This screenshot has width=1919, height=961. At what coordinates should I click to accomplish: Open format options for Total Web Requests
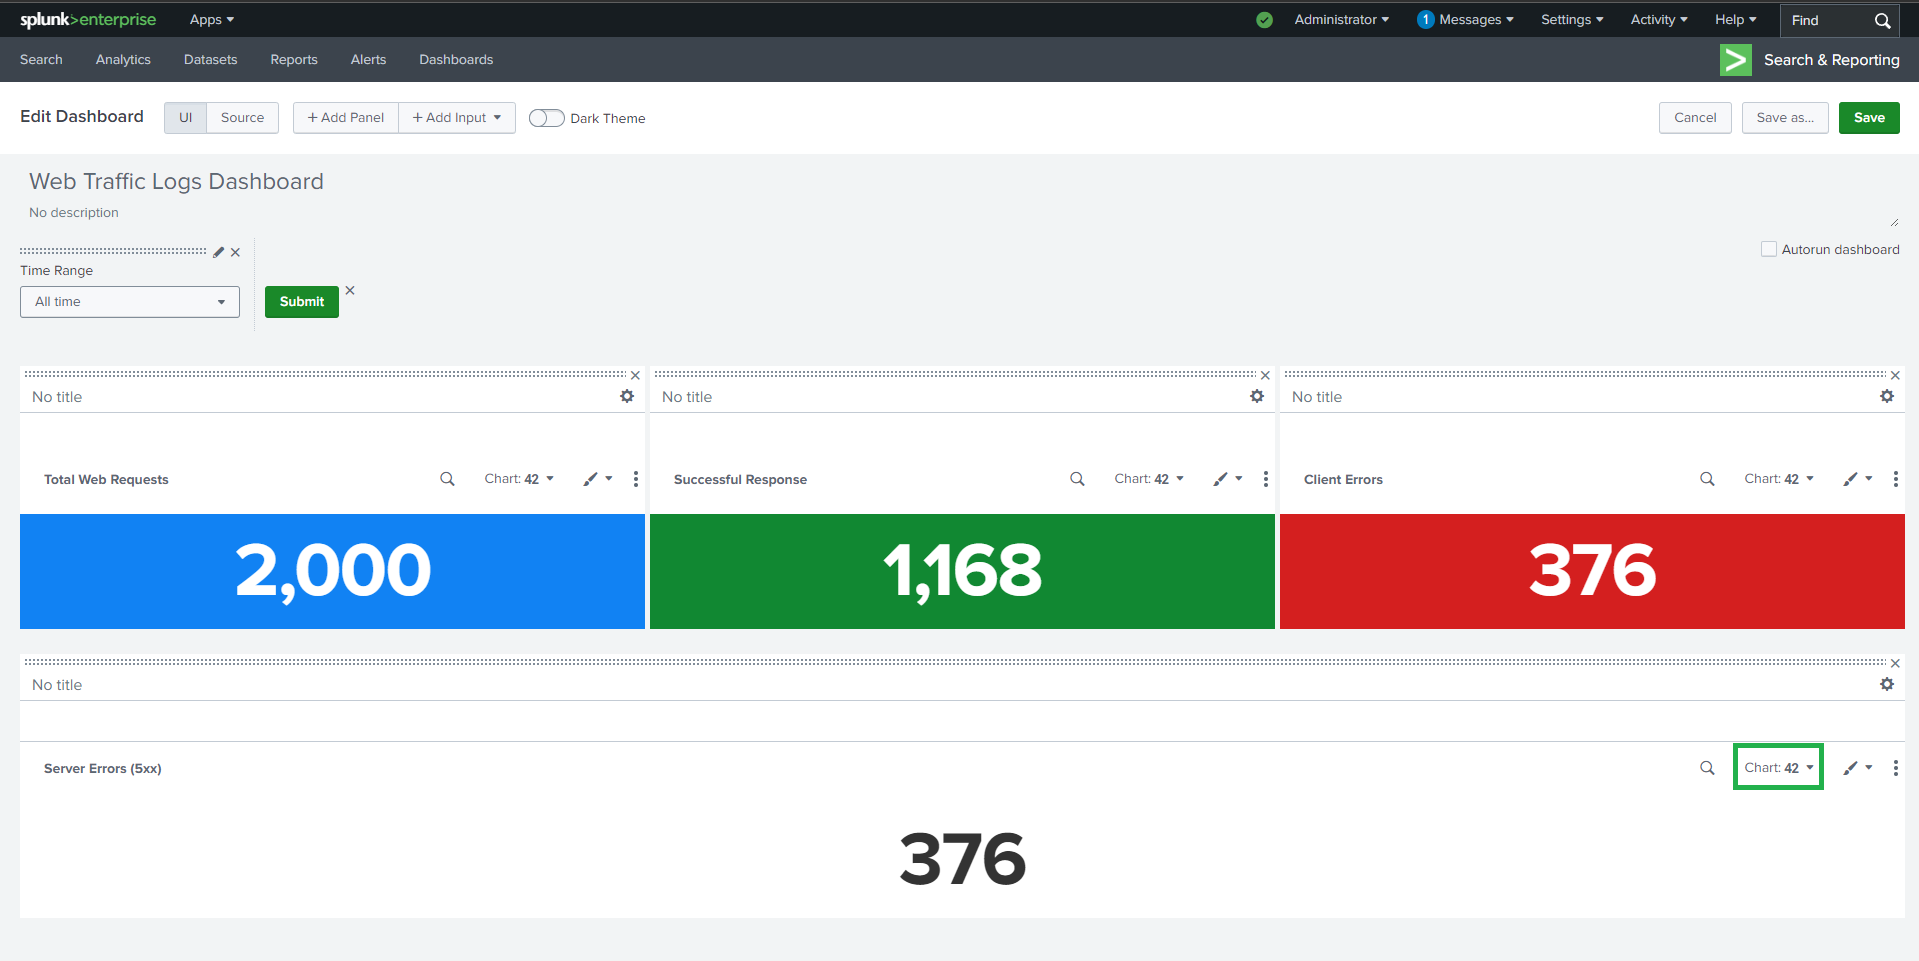[598, 479]
